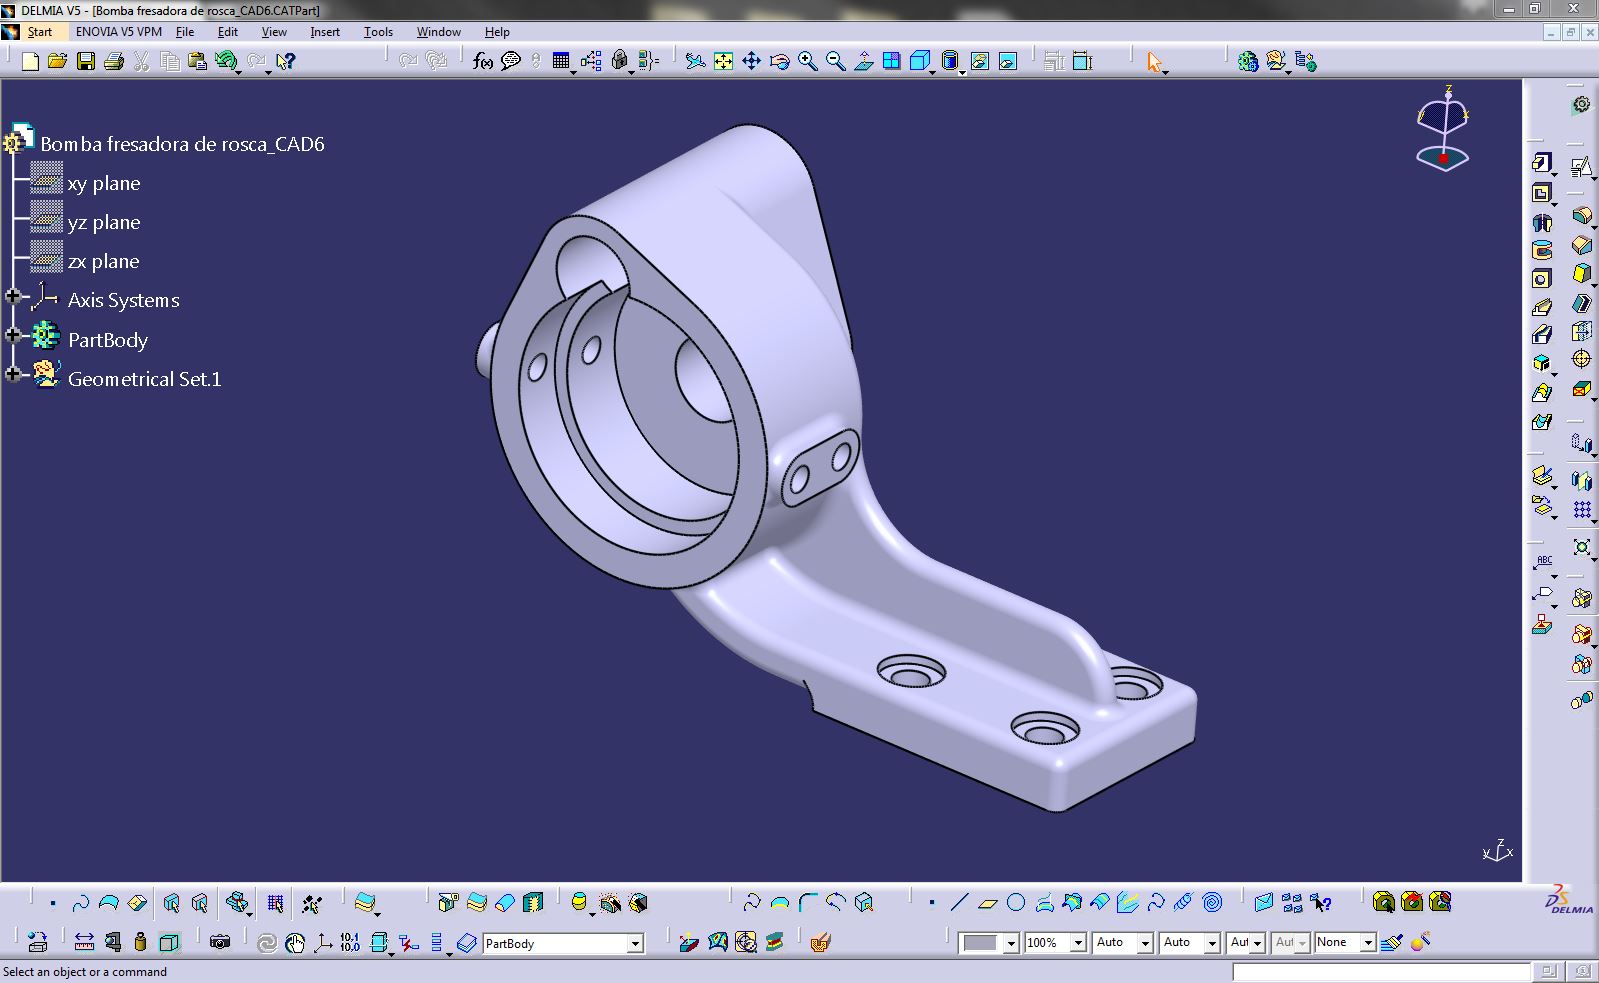This screenshot has height=983, width=1599.
Task: Open the PartBody combo box dropdown
Action: [635, 943]
